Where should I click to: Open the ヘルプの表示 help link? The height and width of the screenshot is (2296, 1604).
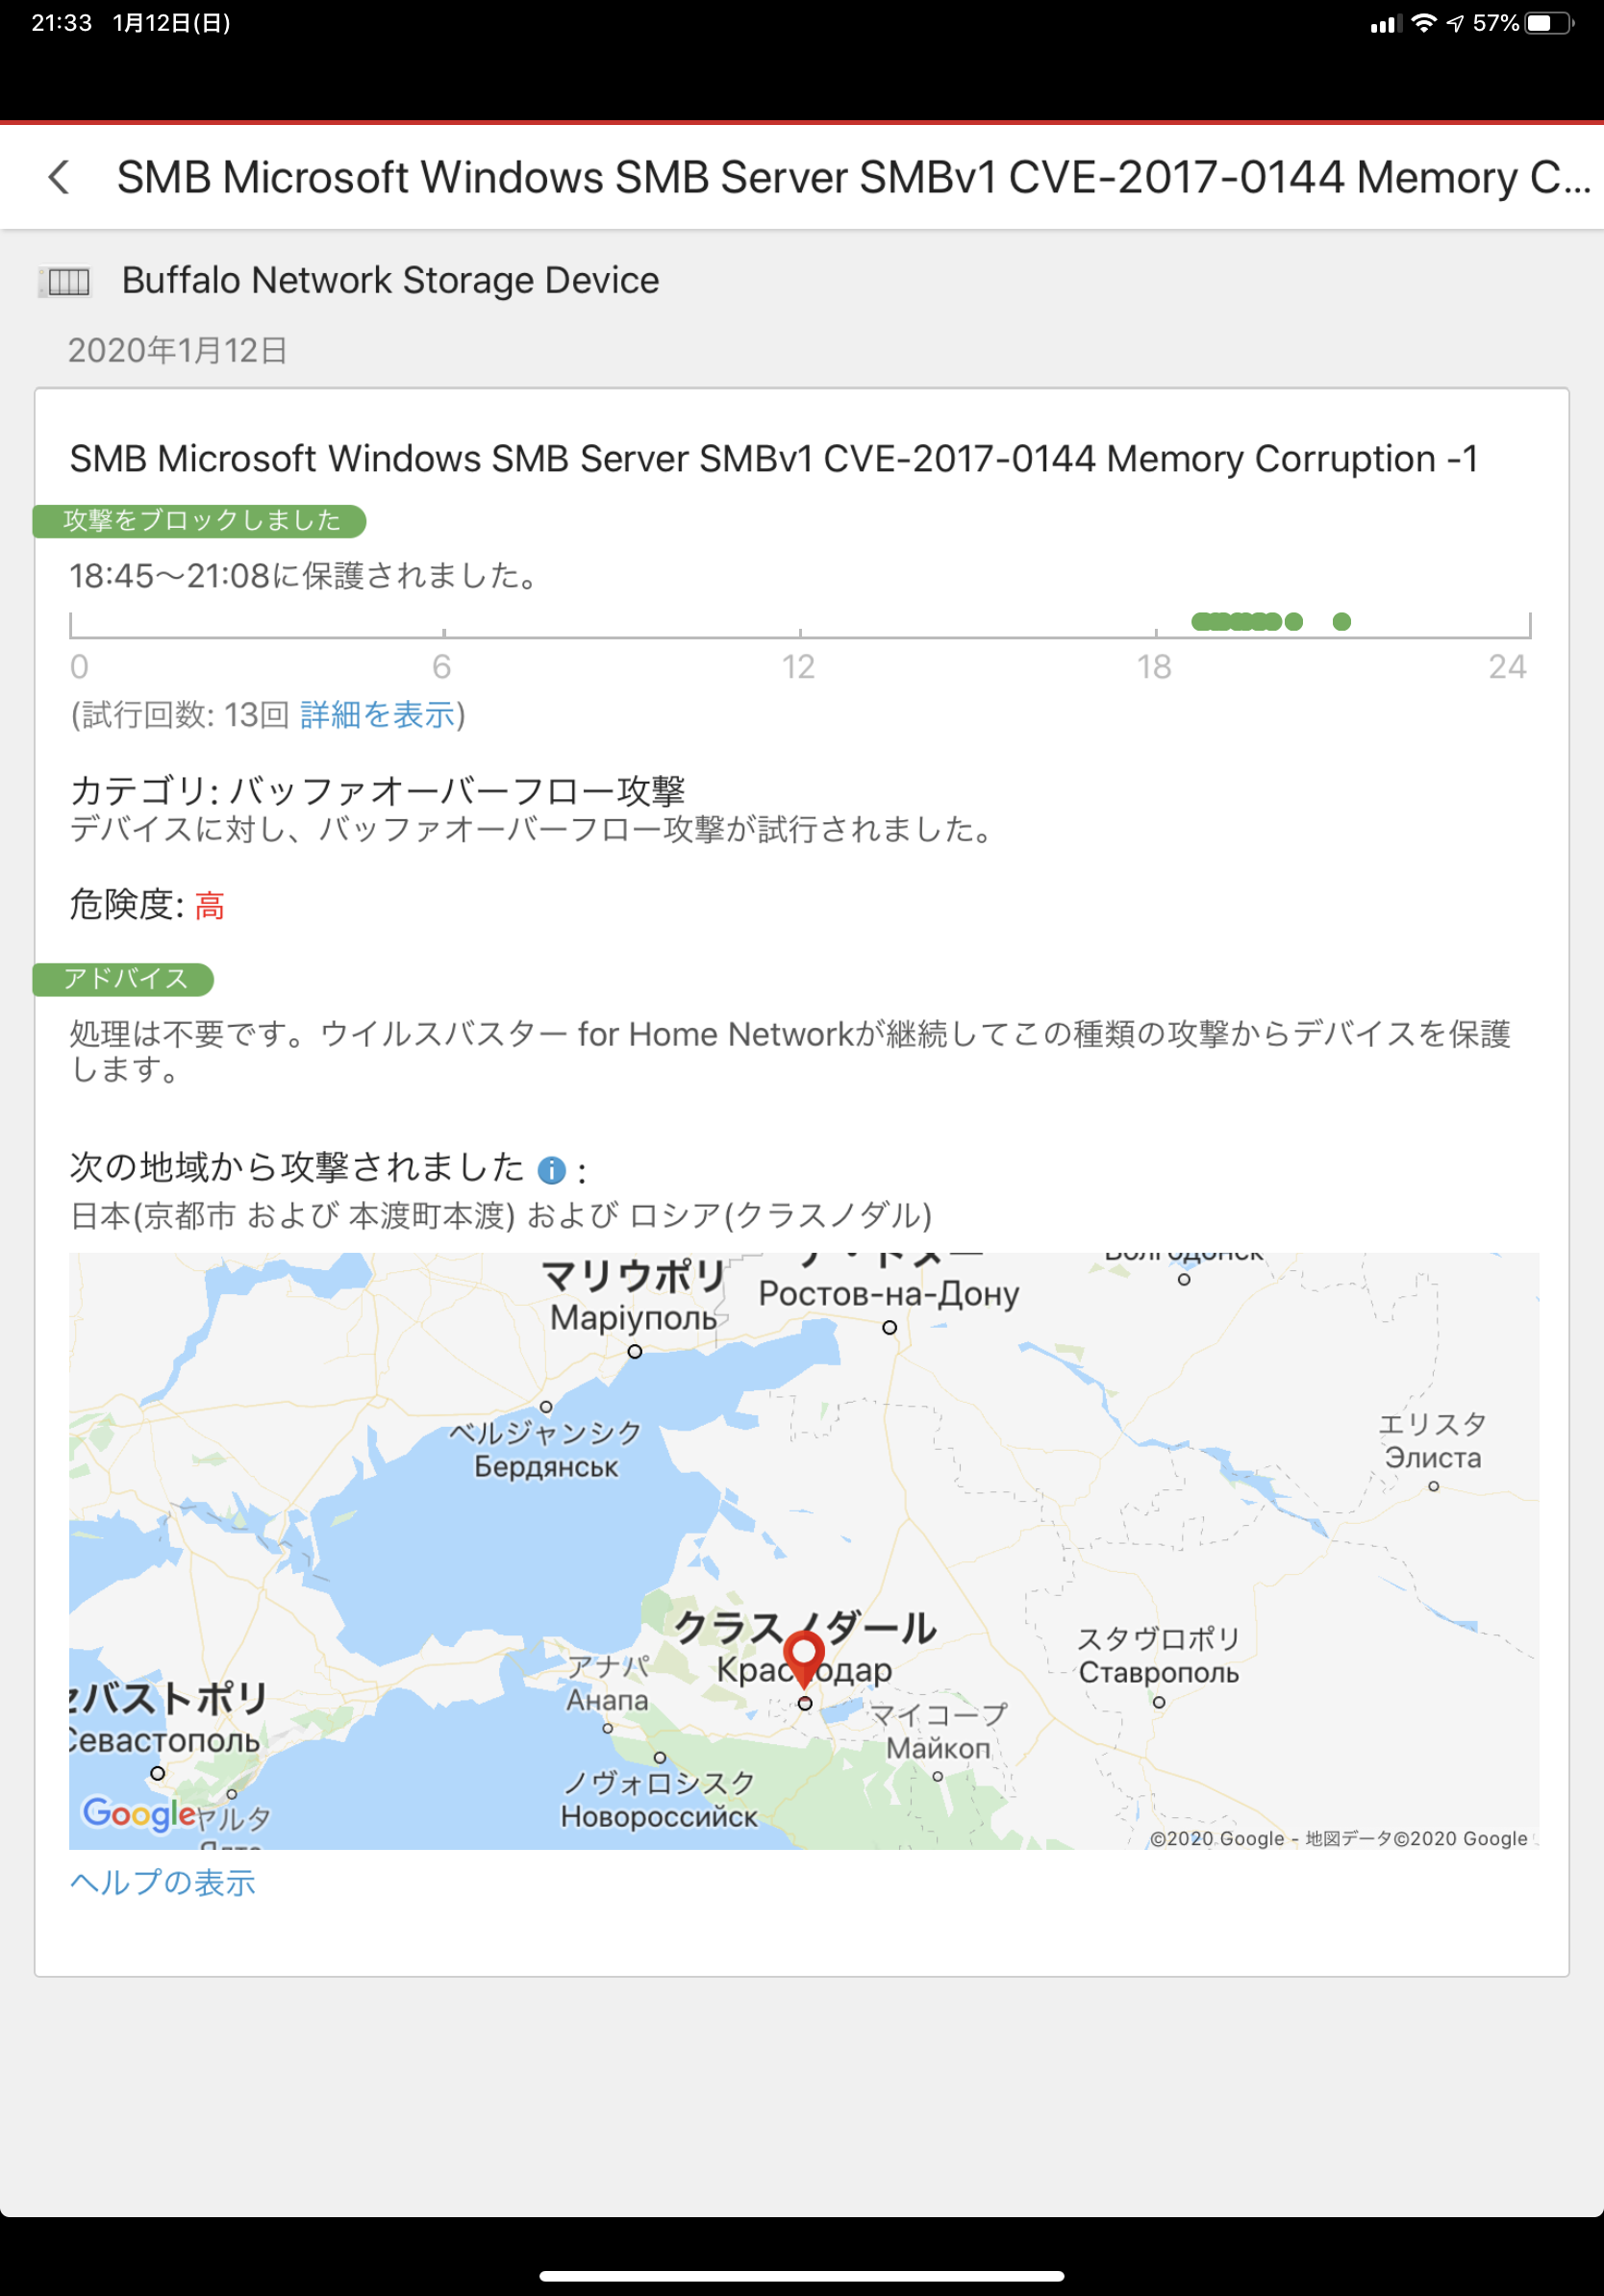click(162, 1883)
